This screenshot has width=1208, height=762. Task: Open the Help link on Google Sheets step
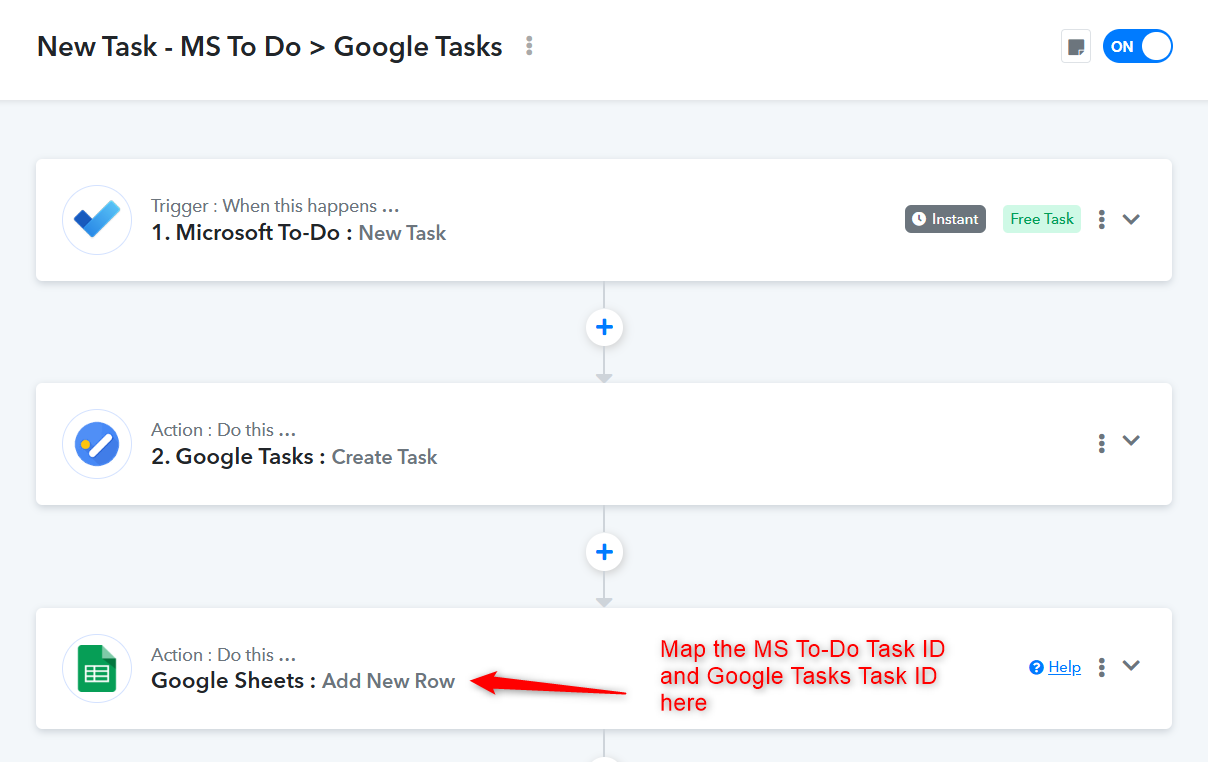tap(1064, 667)
